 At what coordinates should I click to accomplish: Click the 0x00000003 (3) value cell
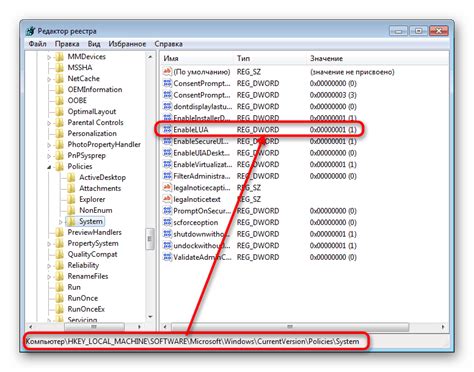pyautogui.click(x=333, y=95)
